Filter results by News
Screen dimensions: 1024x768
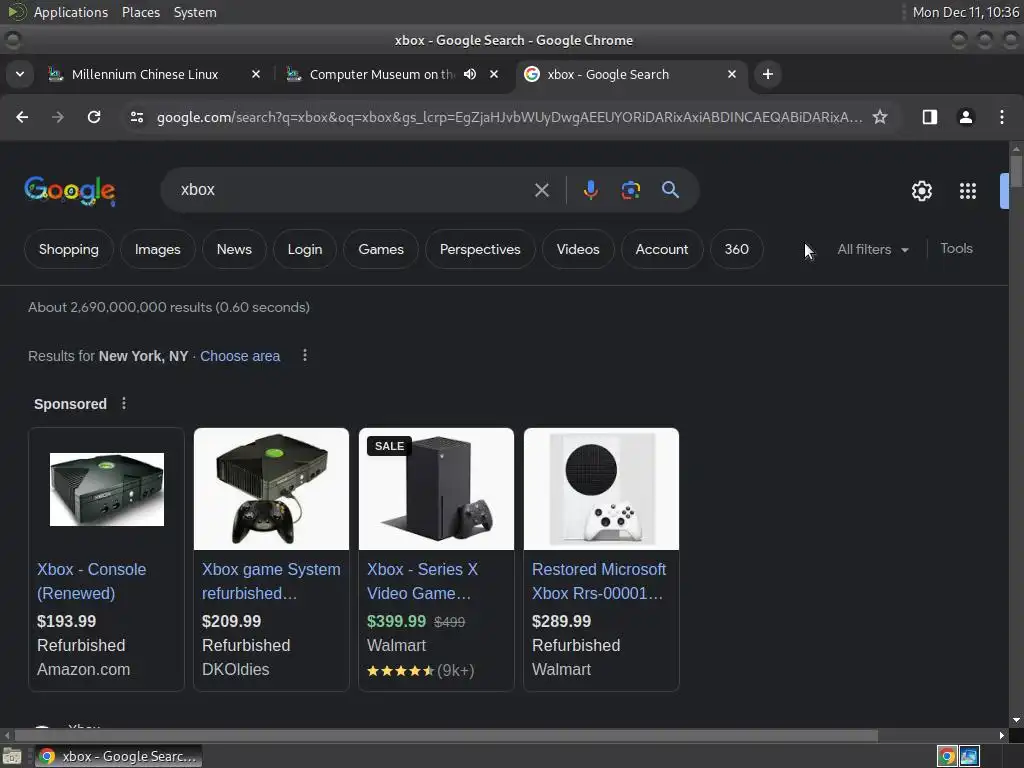[x=234, y=249]
